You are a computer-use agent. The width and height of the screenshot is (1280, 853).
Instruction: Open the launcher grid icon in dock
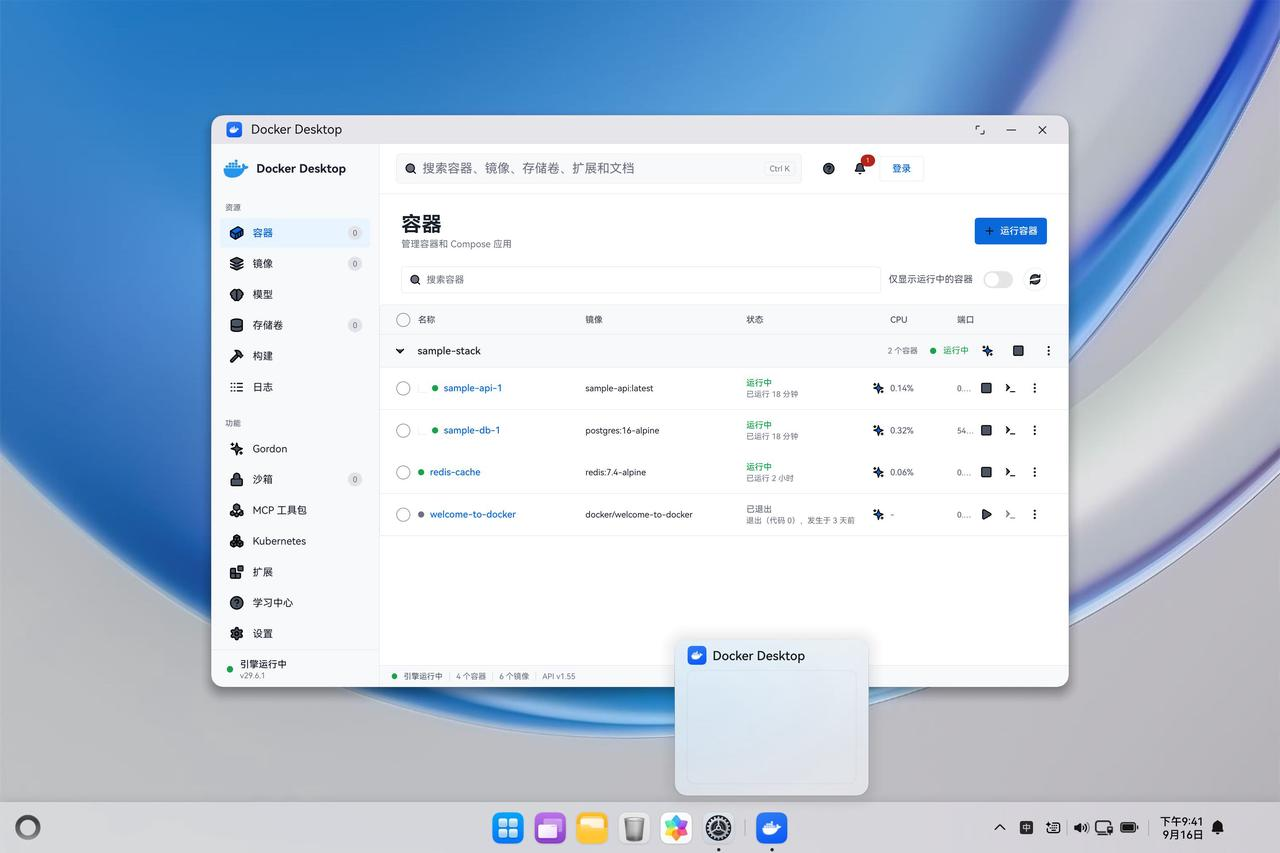coord(508,828)
